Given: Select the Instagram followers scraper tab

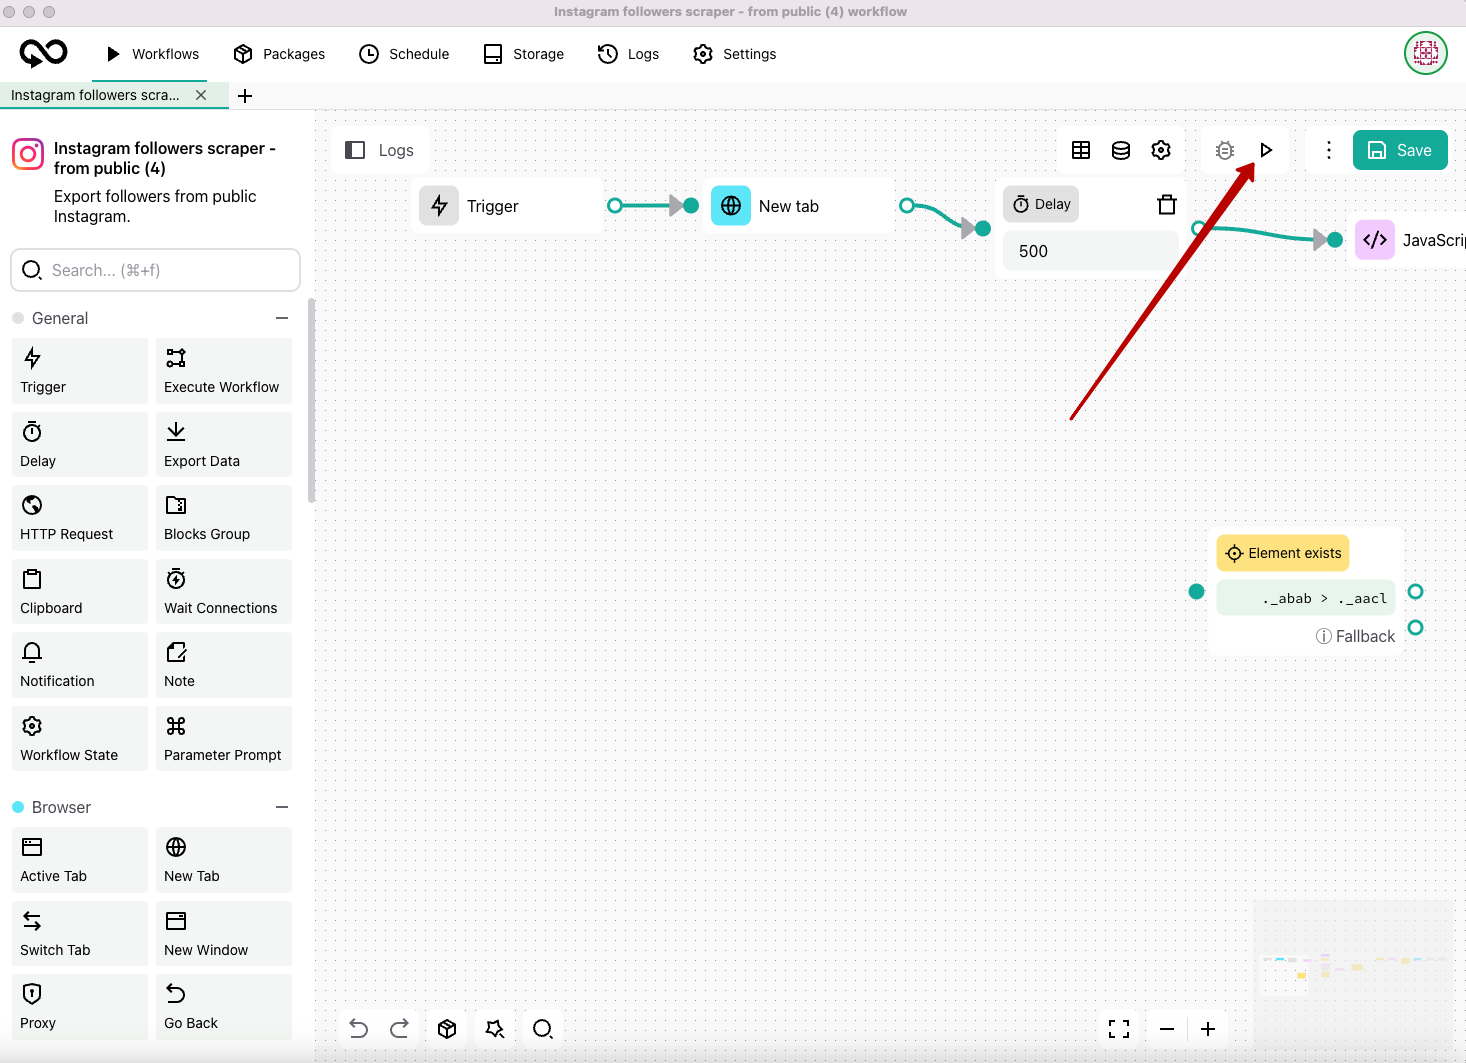Looking at the screenshot, I should pyautogui.click(x=96, y=95).
